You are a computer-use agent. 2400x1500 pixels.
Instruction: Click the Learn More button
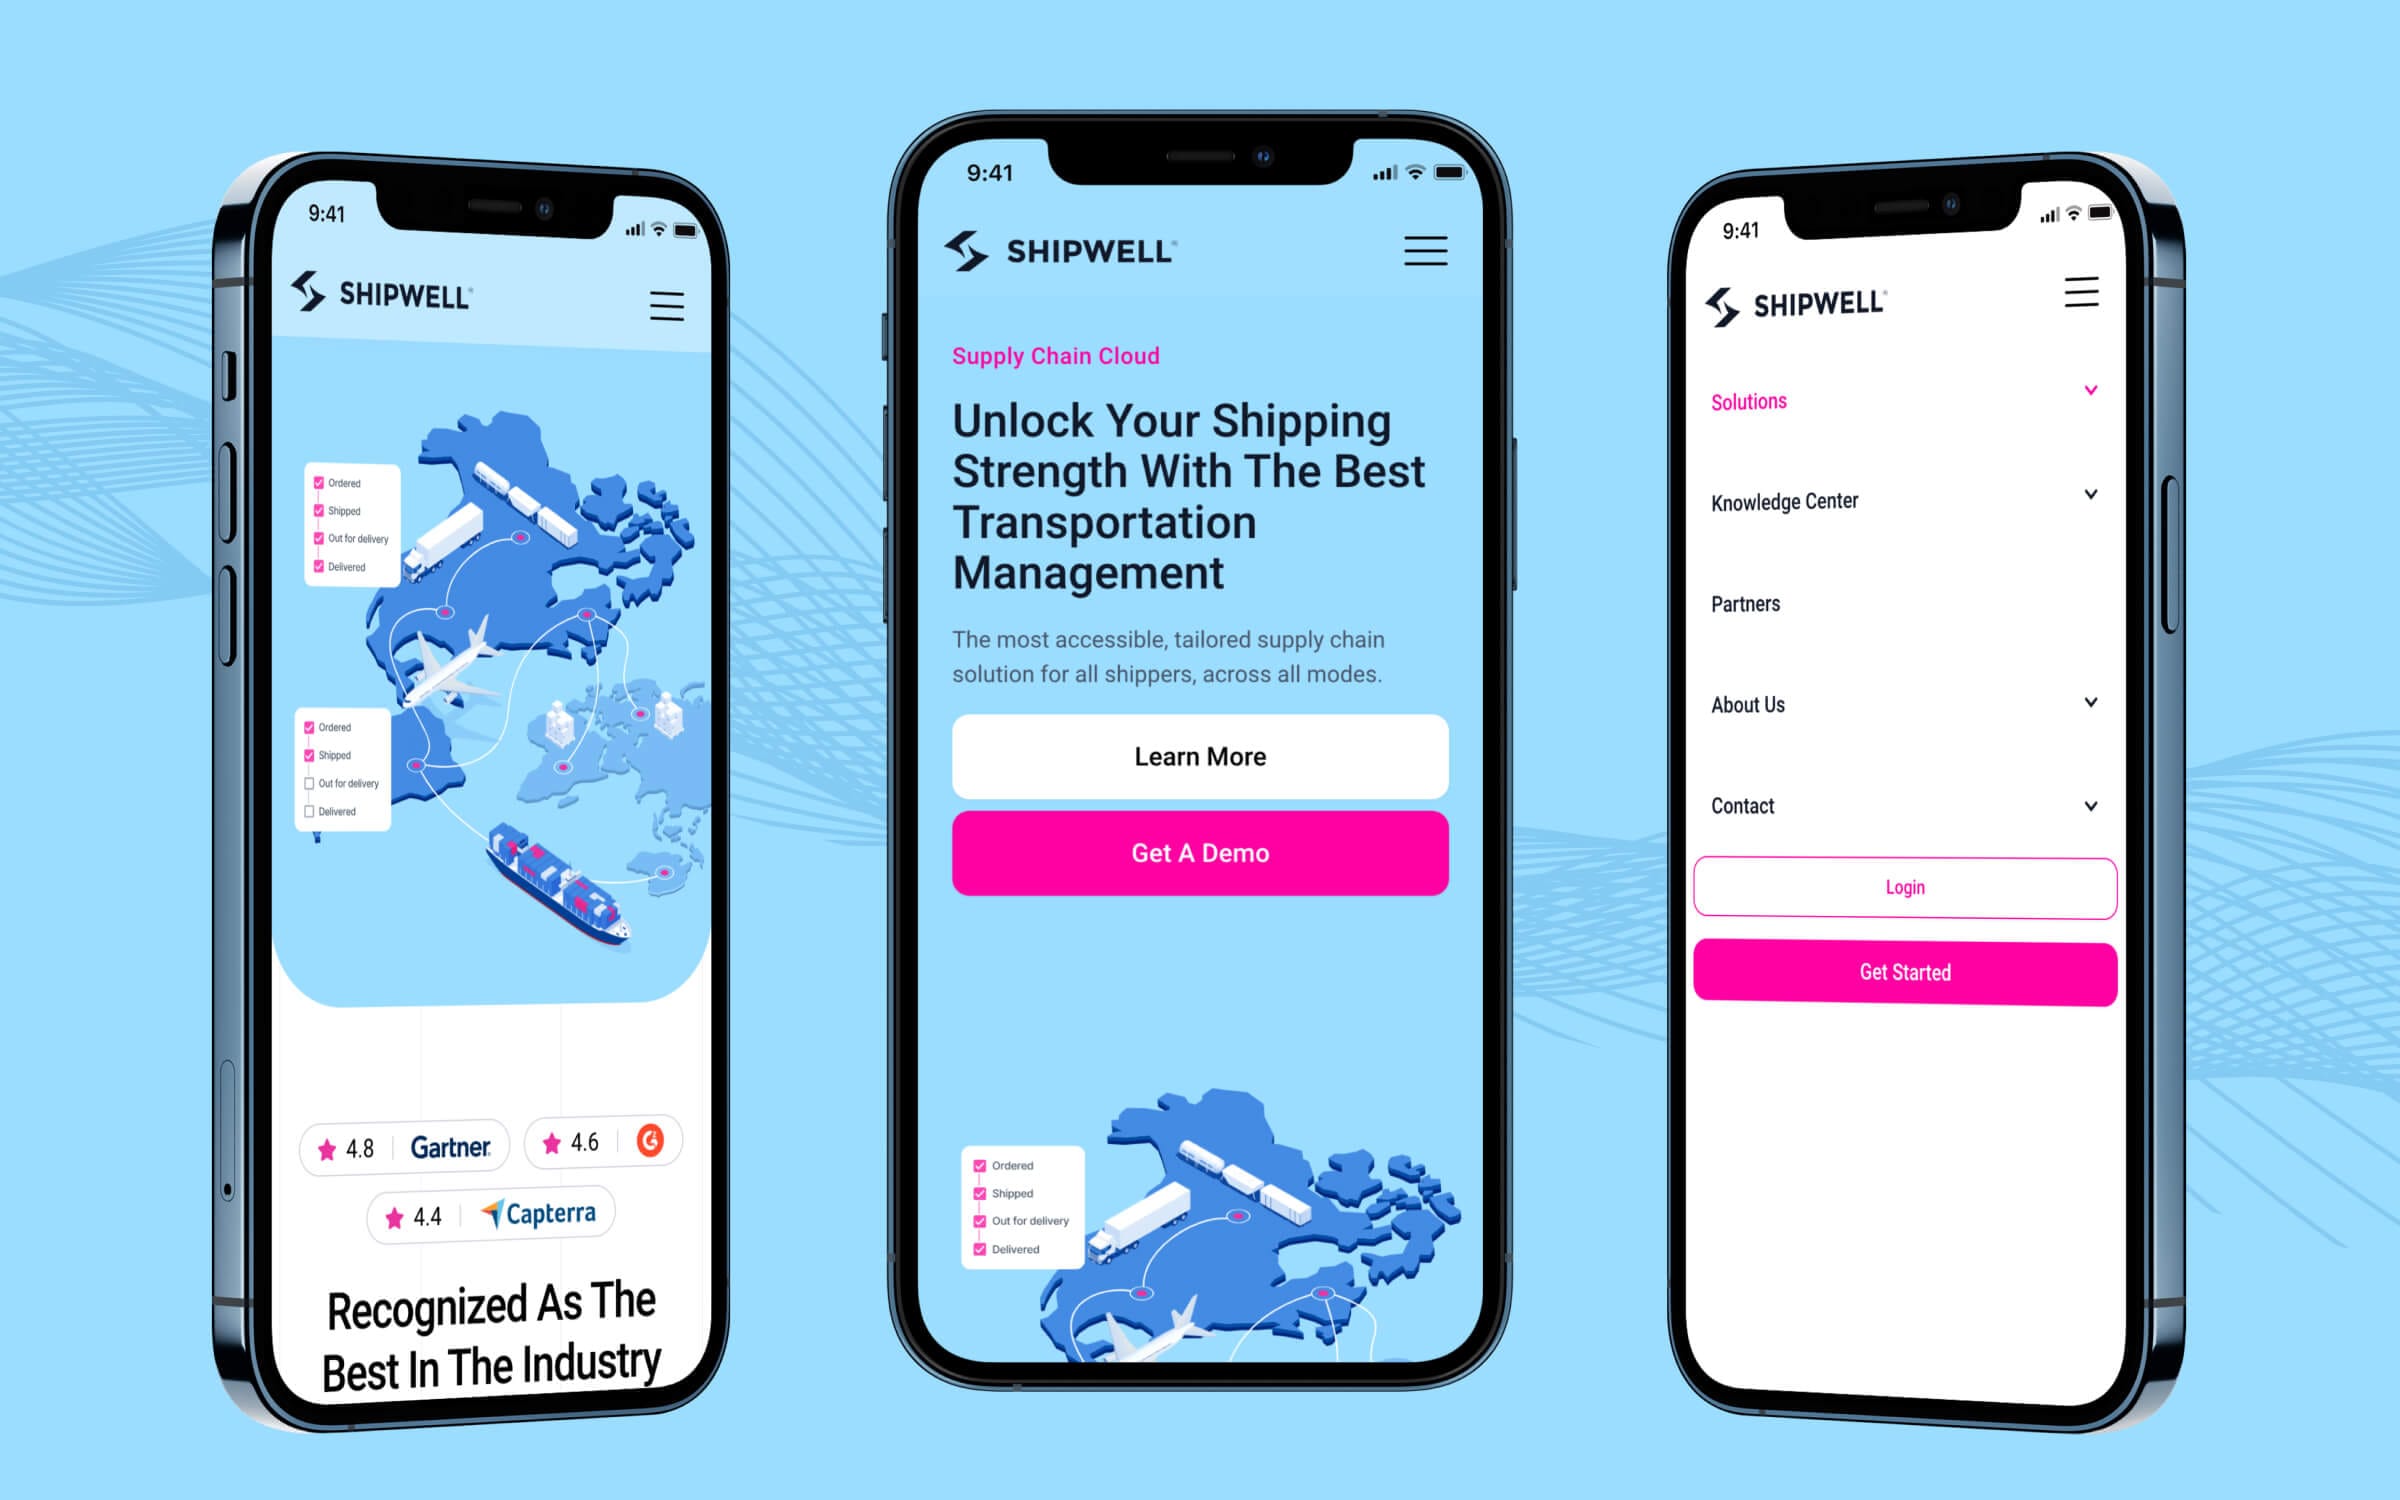pyautogui.click(x=1199, y=755)
